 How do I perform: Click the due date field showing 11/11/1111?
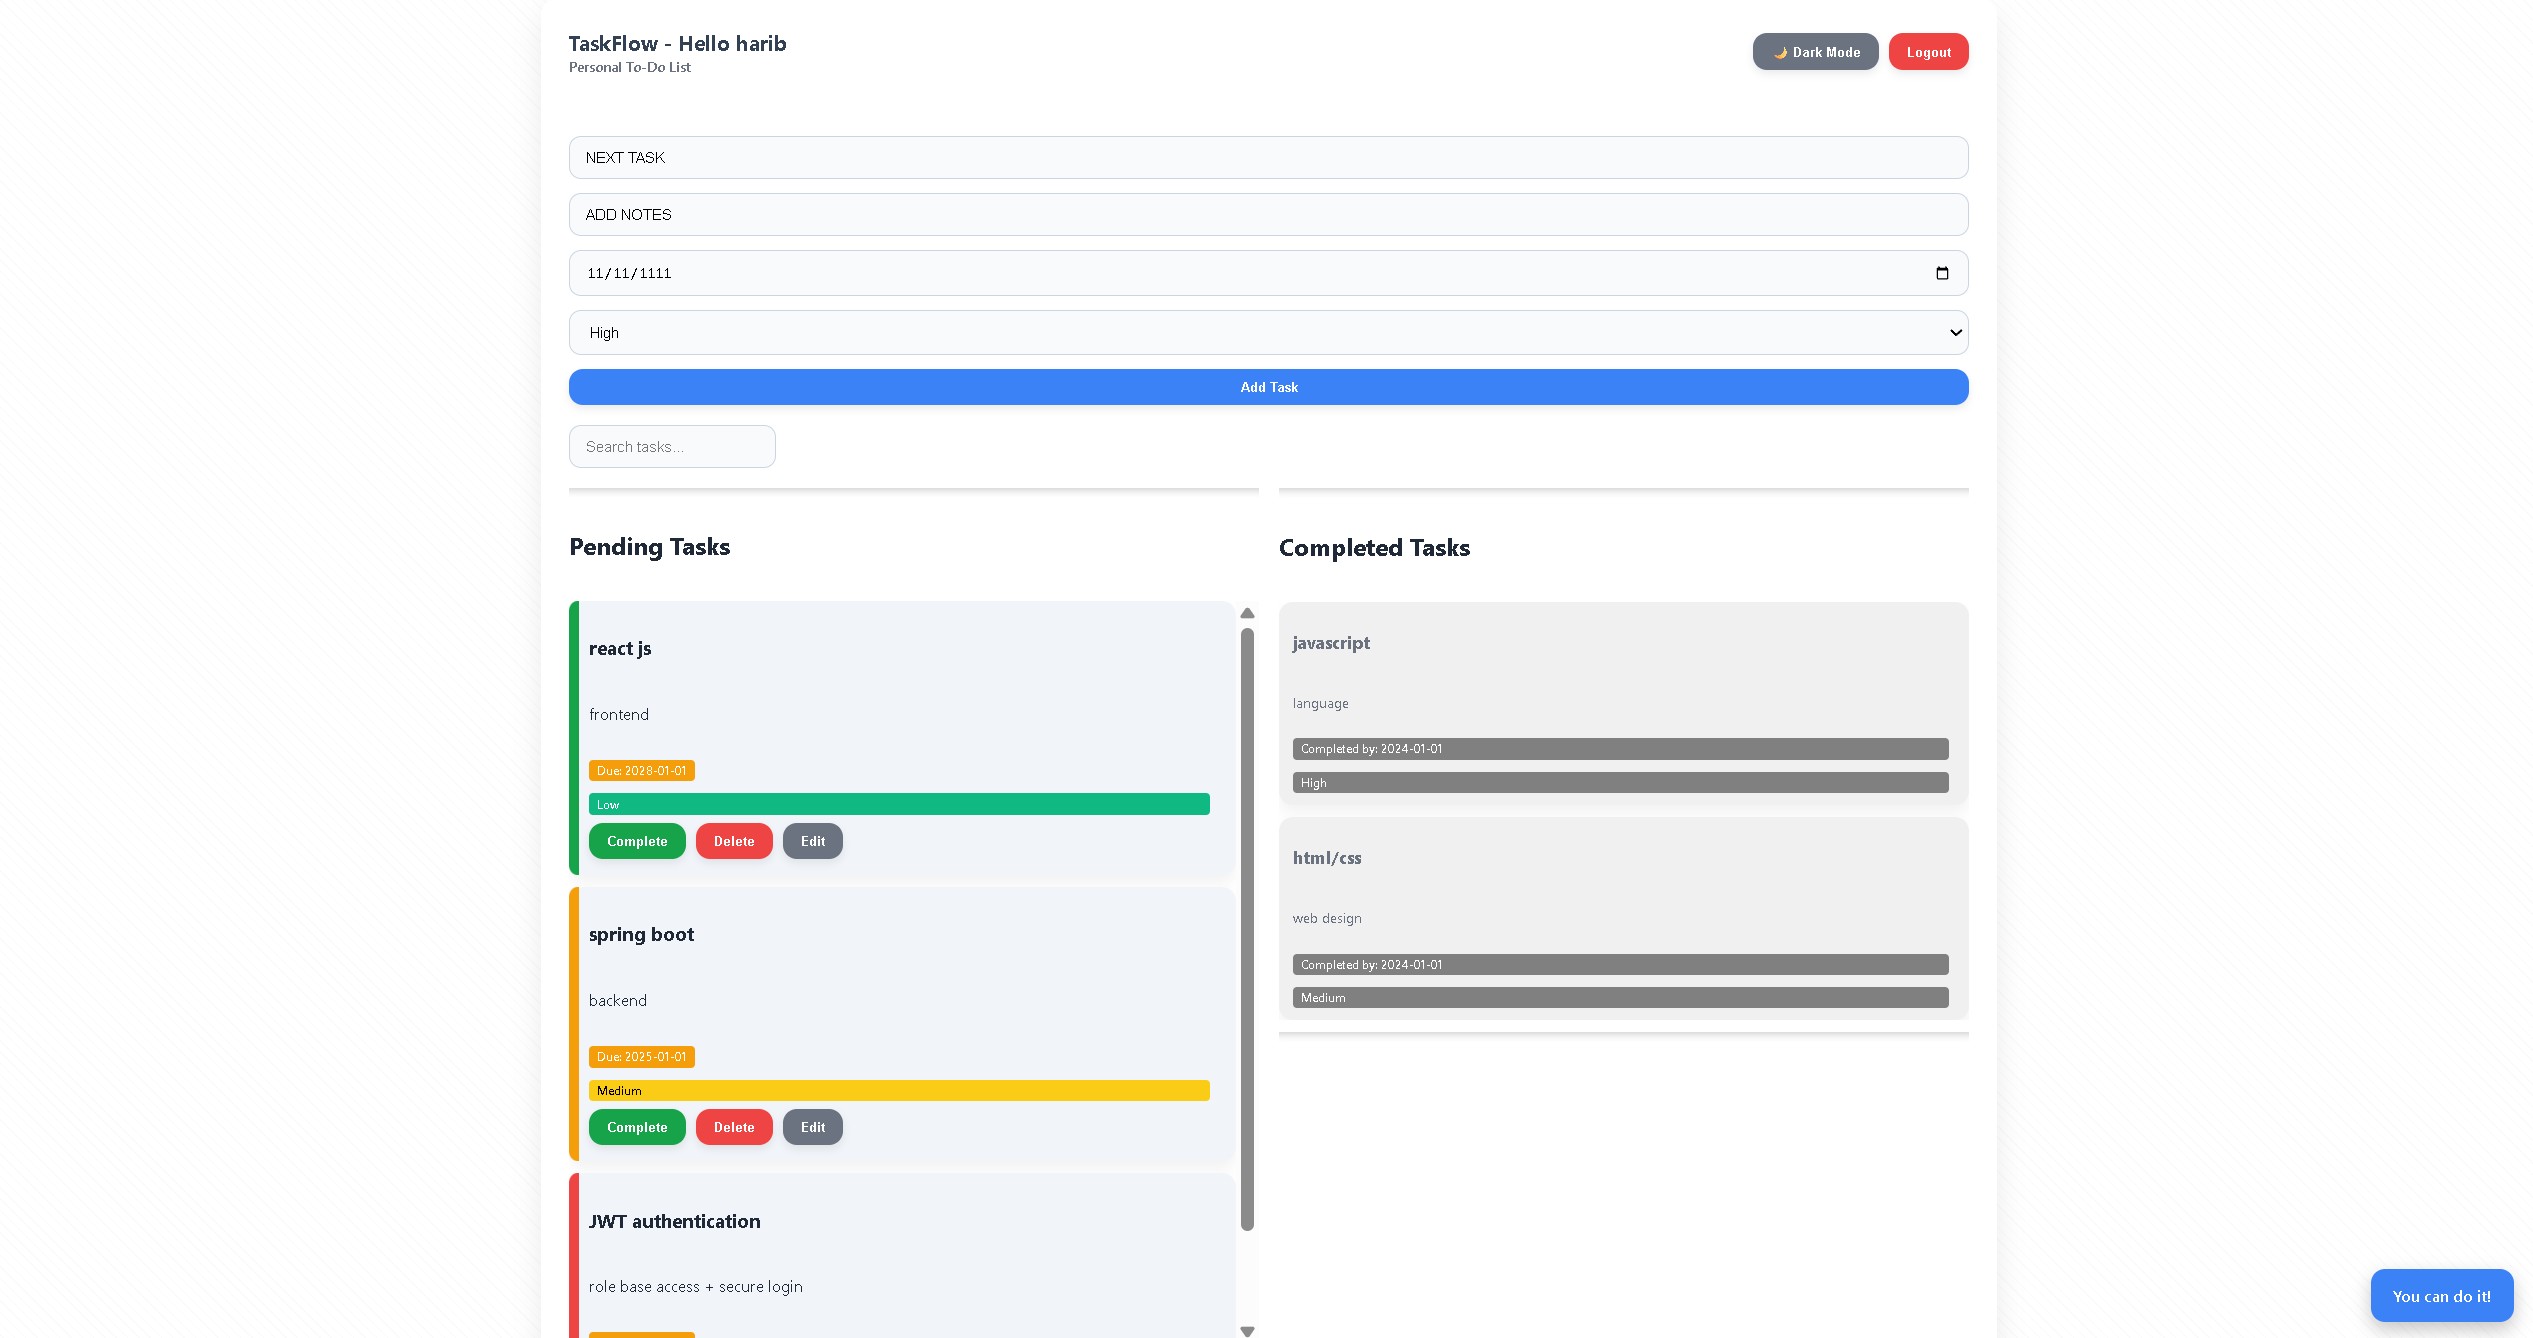[x=1268, y=273]
